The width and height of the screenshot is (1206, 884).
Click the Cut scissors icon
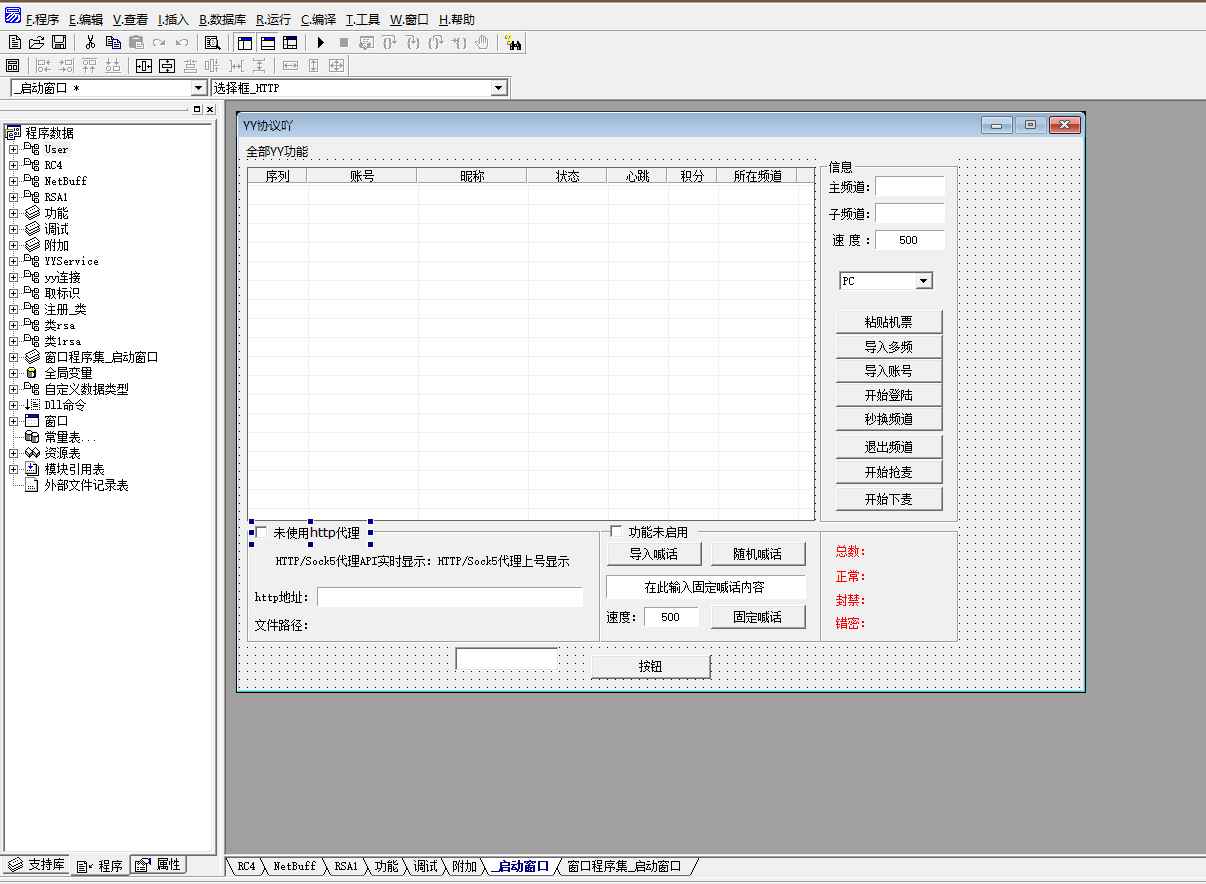[x=90, y=42]
